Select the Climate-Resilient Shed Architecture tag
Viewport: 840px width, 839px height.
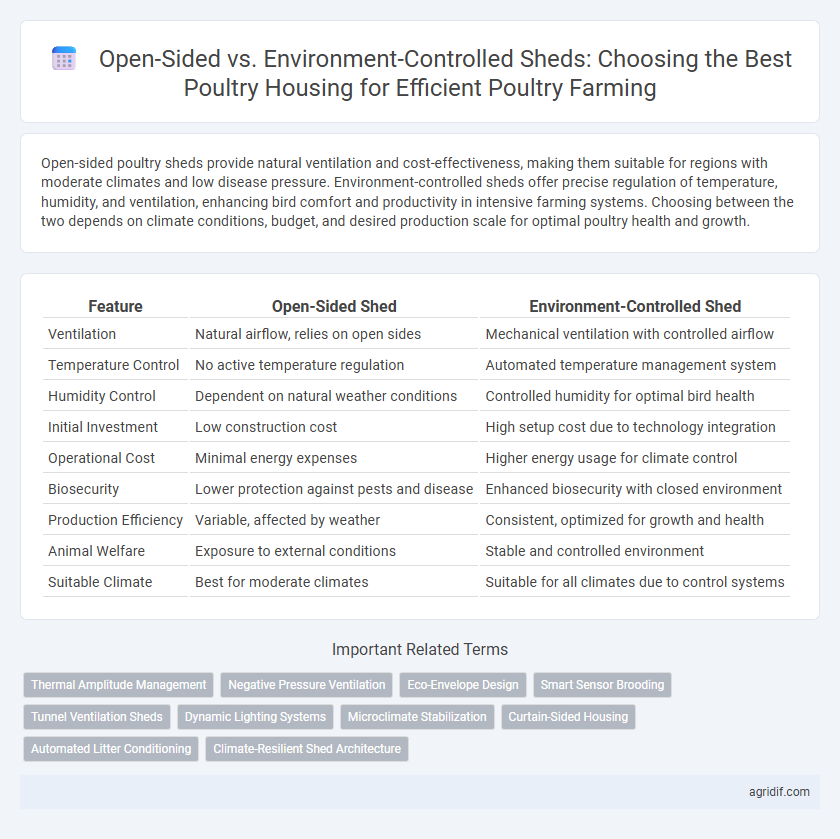[307, 749]
